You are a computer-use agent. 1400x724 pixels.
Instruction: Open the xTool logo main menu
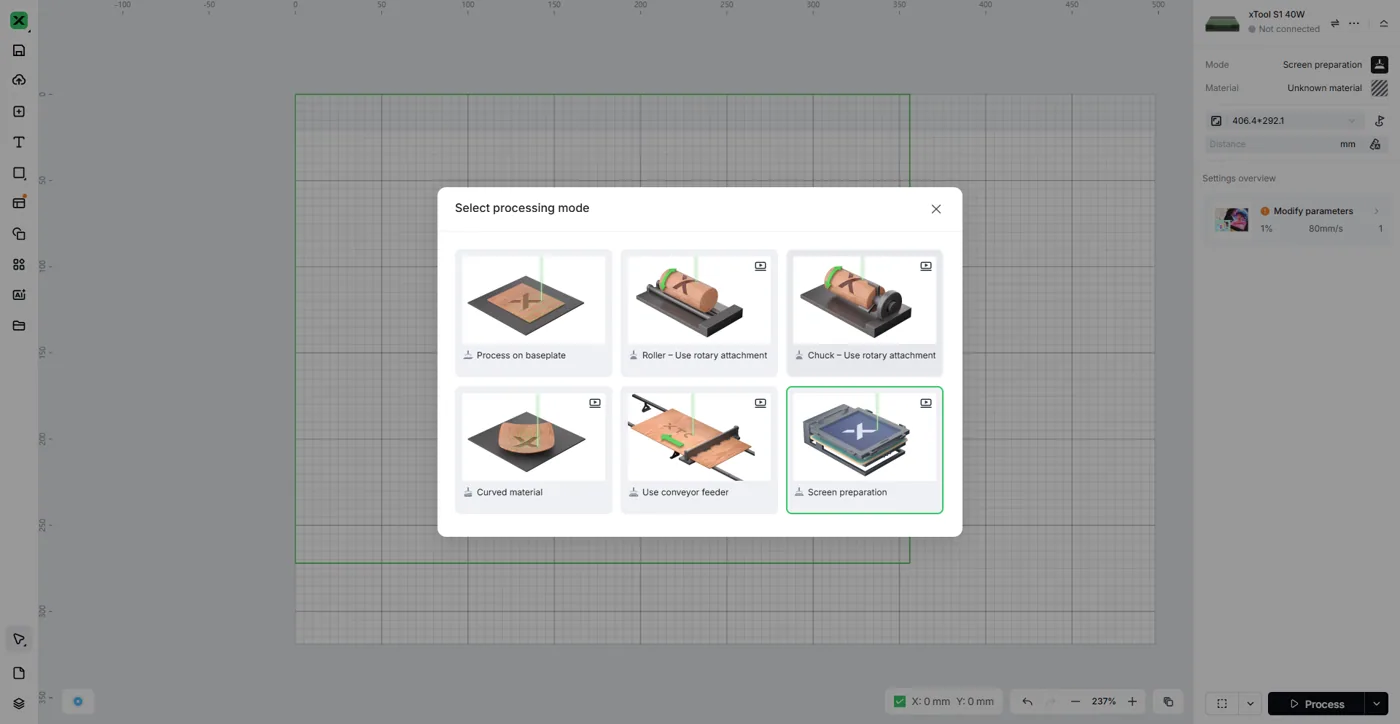19,20
